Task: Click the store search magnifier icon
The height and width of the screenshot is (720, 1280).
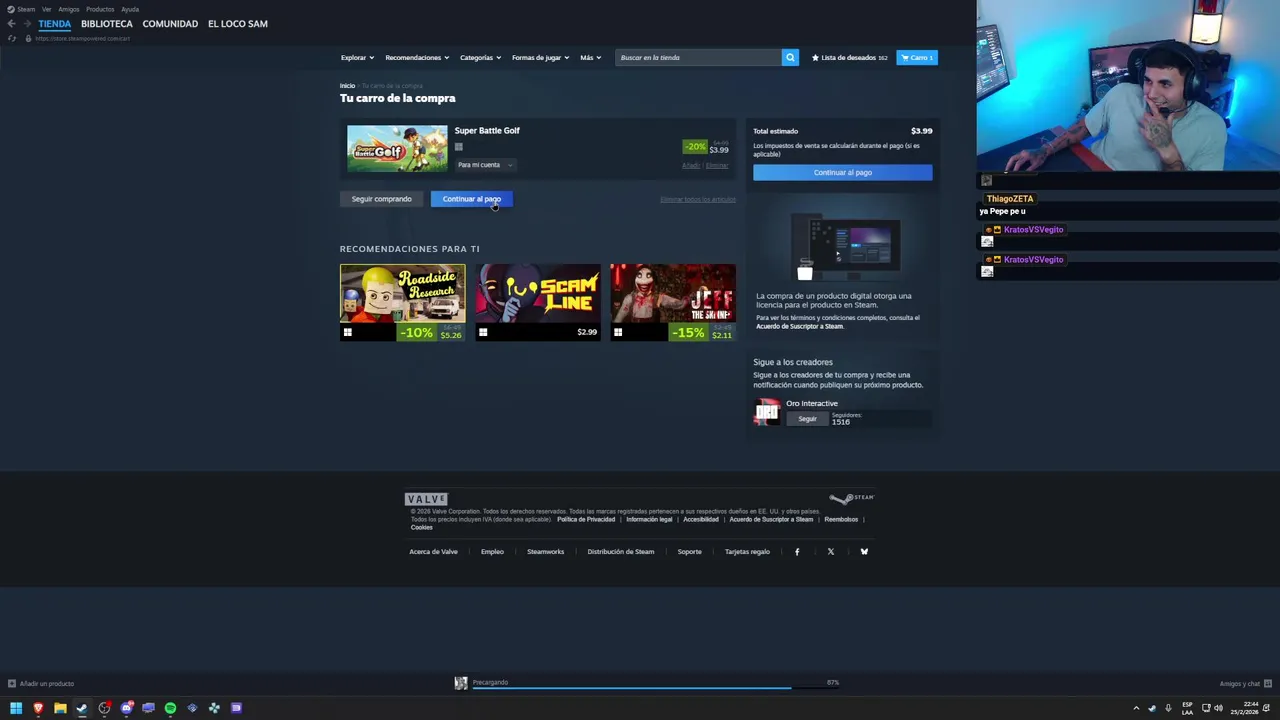Action: point(790,57)
